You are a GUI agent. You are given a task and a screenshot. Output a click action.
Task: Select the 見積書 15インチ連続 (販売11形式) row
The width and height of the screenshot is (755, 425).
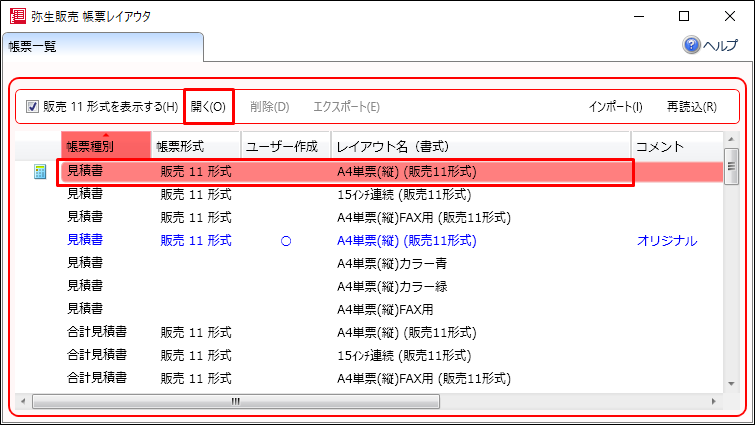pyautogui.click(x=369, y=194)
